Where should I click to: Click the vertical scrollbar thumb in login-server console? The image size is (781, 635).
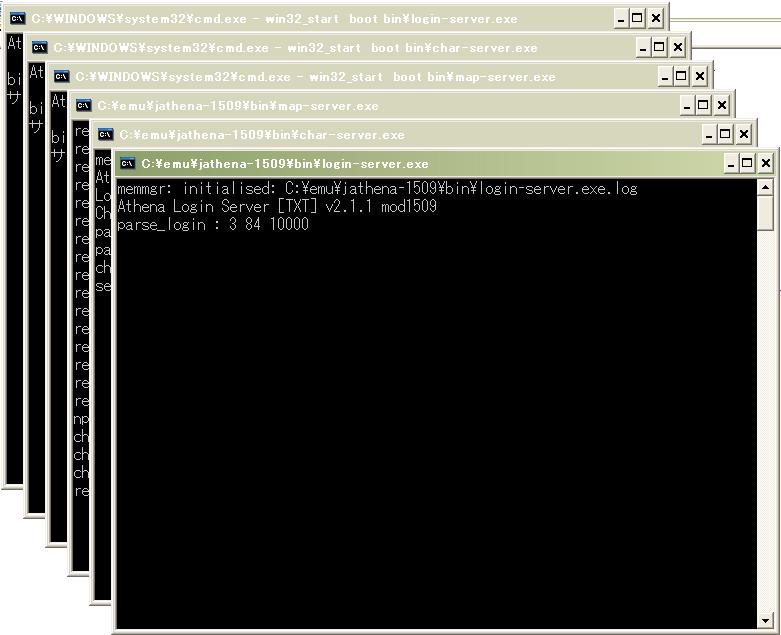(x=766, y=213)
